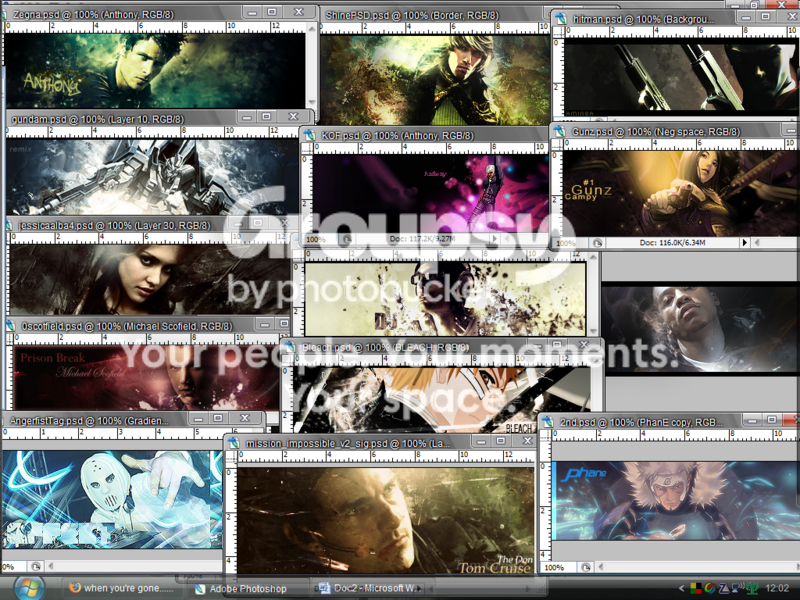Show hidden system tray icons
This screenshot has height=600, width=800.
click(681, 588)
